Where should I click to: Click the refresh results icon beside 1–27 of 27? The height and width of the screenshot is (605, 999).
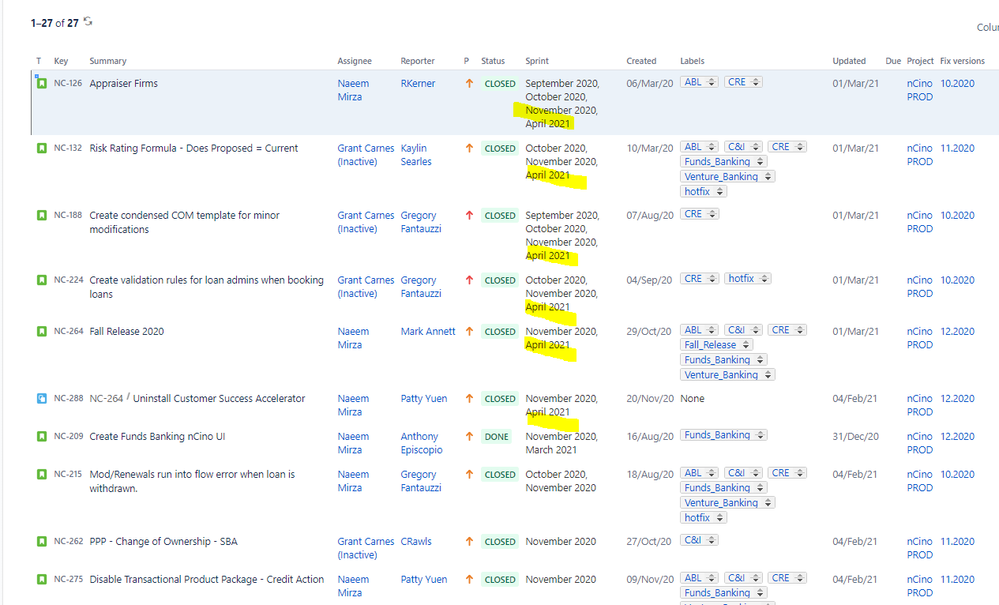tap(88, 22)
